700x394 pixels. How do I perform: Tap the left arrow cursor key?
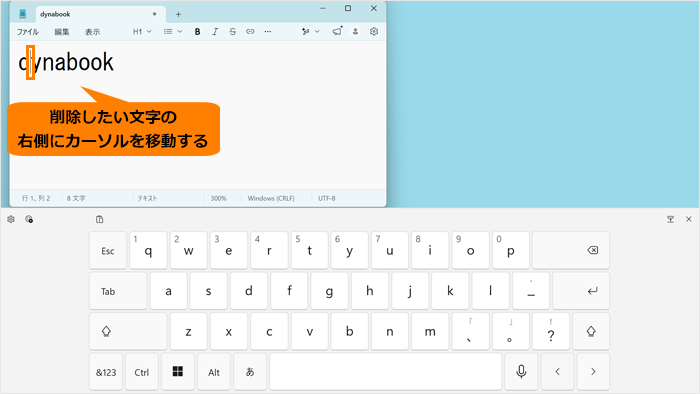pyautogui.click(x=557, y=372)
